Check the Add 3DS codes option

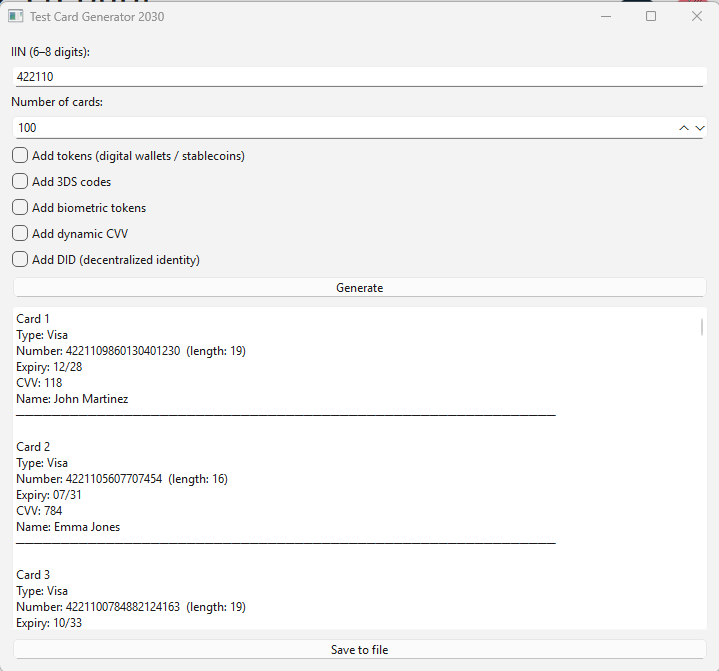click(20, 182)
